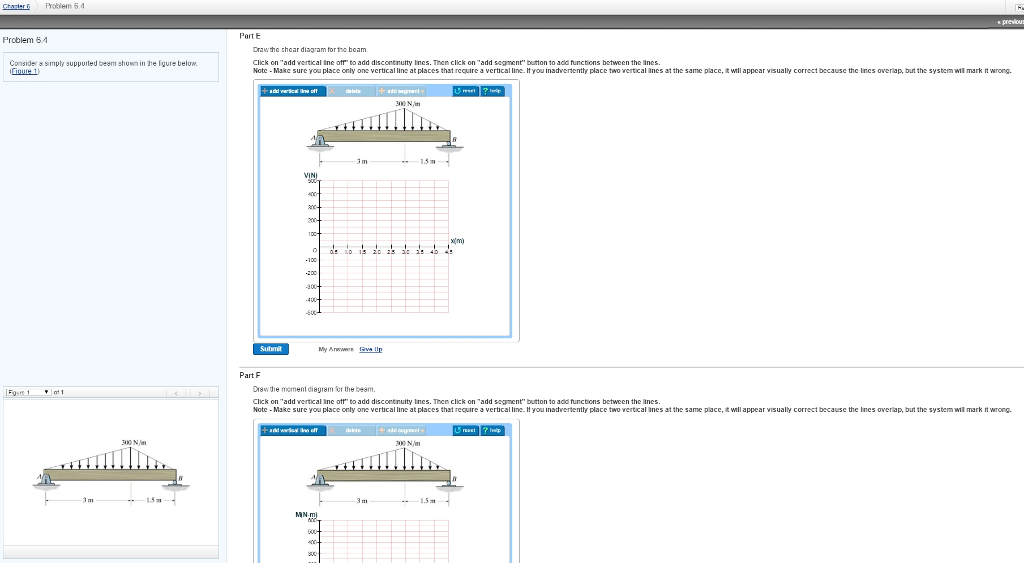Image resolution: width=1024 pixels, height=563 pixels.
Task: Open the Figure 1 selector dropdown
Action: click(28, 393)
